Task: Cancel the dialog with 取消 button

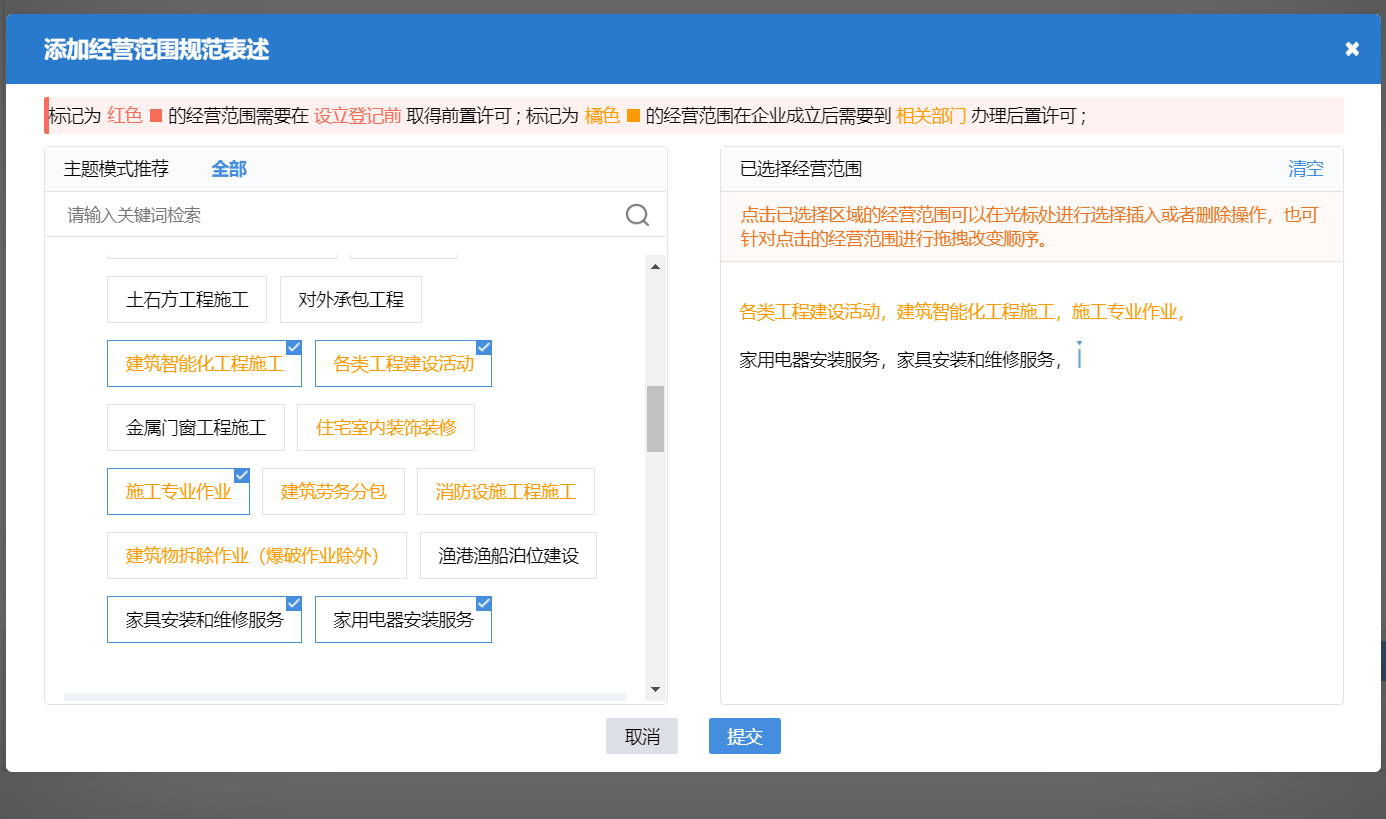Action: click(x=641, y=736)
